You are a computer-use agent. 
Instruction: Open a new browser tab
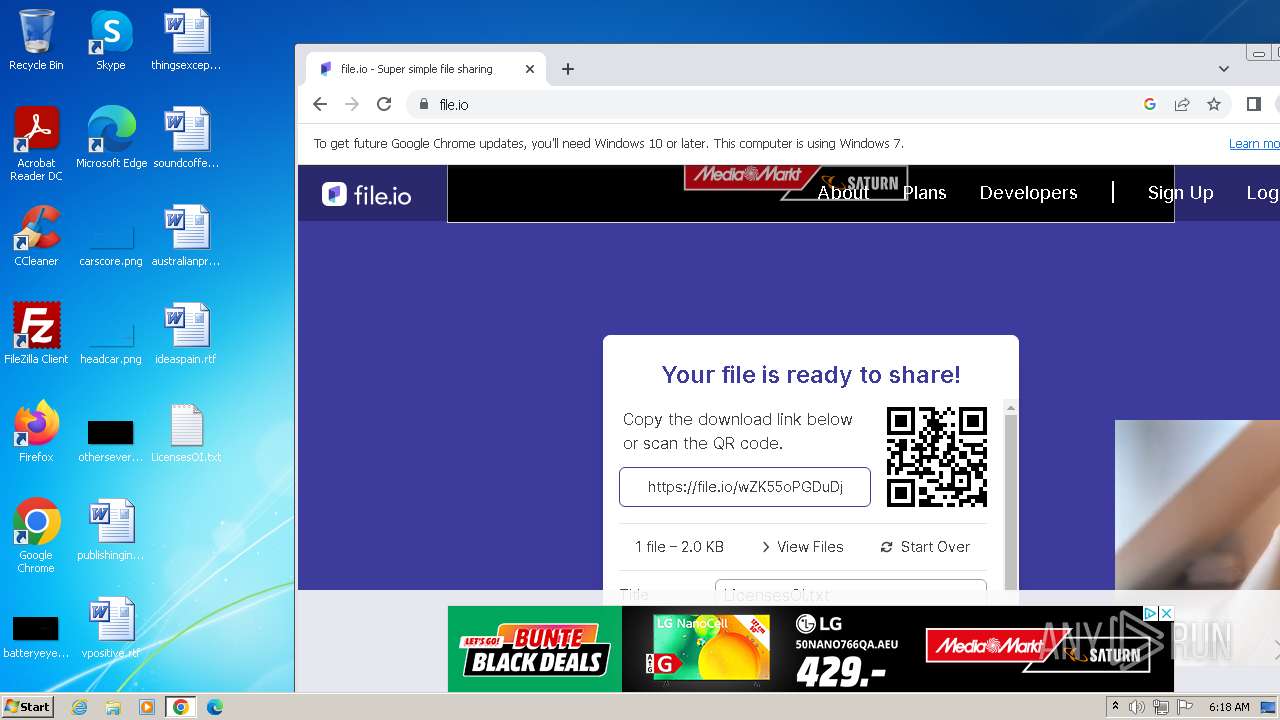(x=568, y=69)
